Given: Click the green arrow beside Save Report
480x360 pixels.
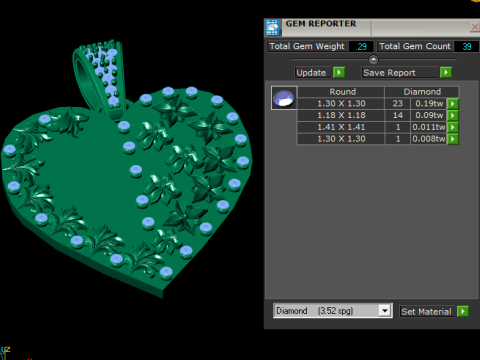Looking at the screenshot, I should [446, 72].
